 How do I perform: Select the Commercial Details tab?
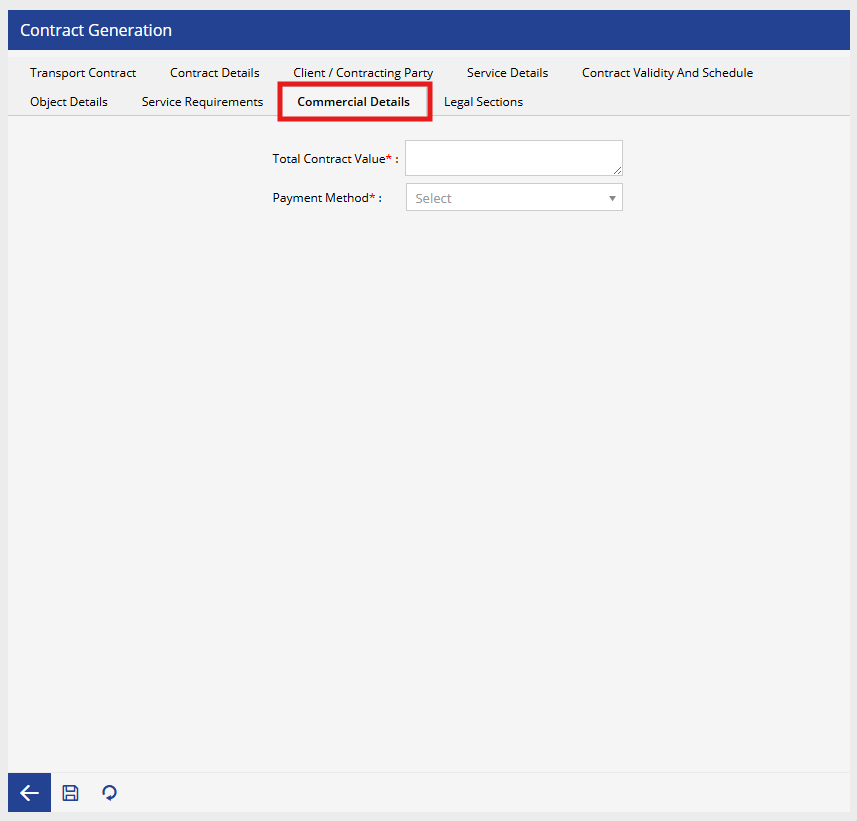pyautogui.click(x=354, y=102)
